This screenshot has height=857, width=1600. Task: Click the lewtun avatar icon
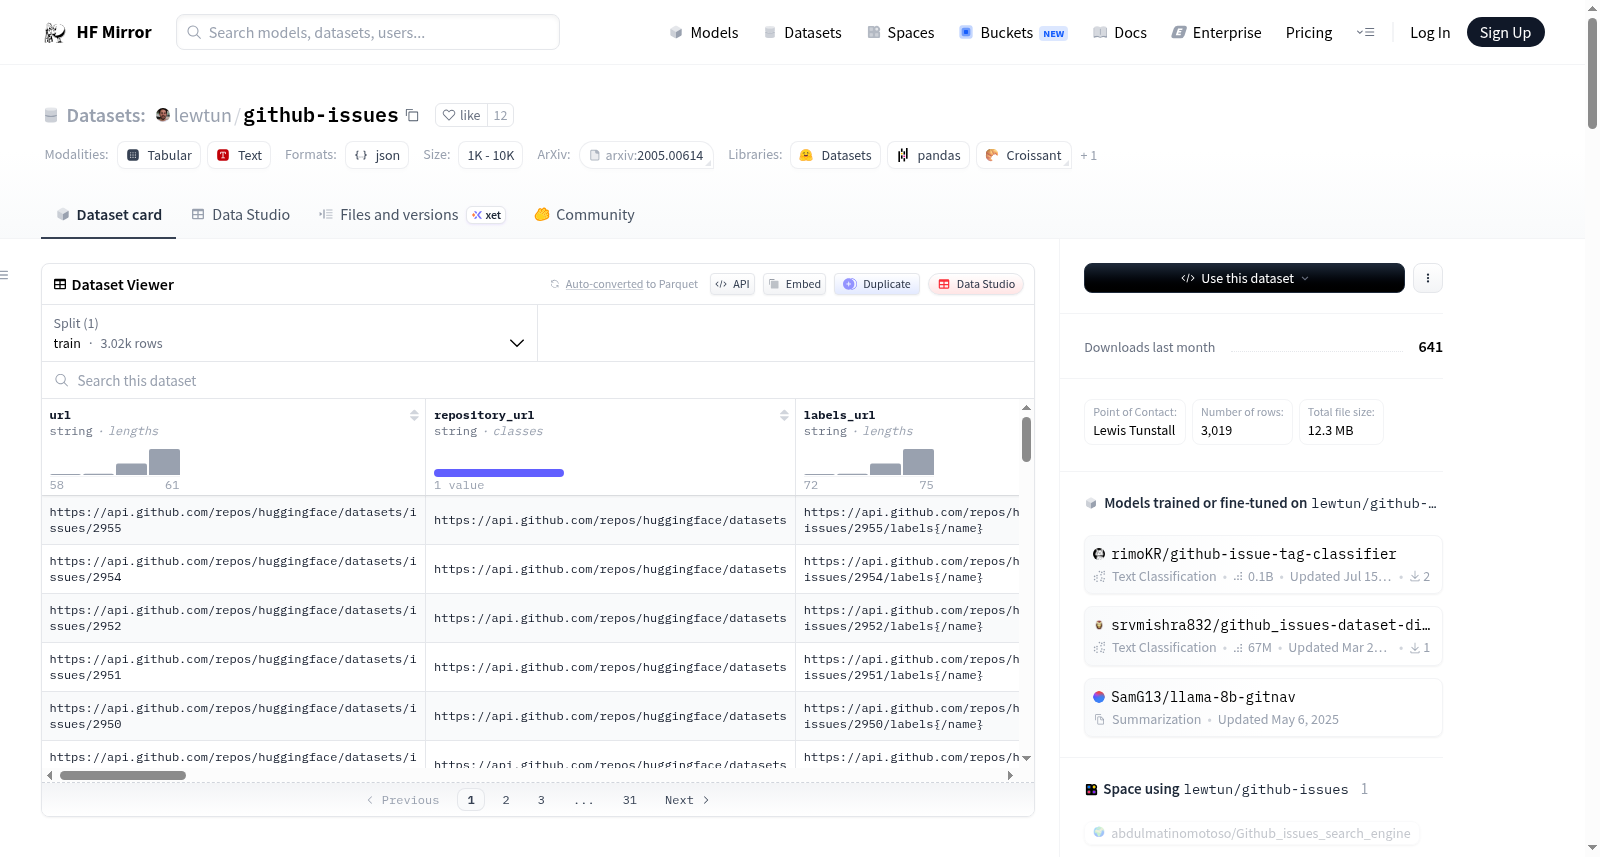click(163, 115)
